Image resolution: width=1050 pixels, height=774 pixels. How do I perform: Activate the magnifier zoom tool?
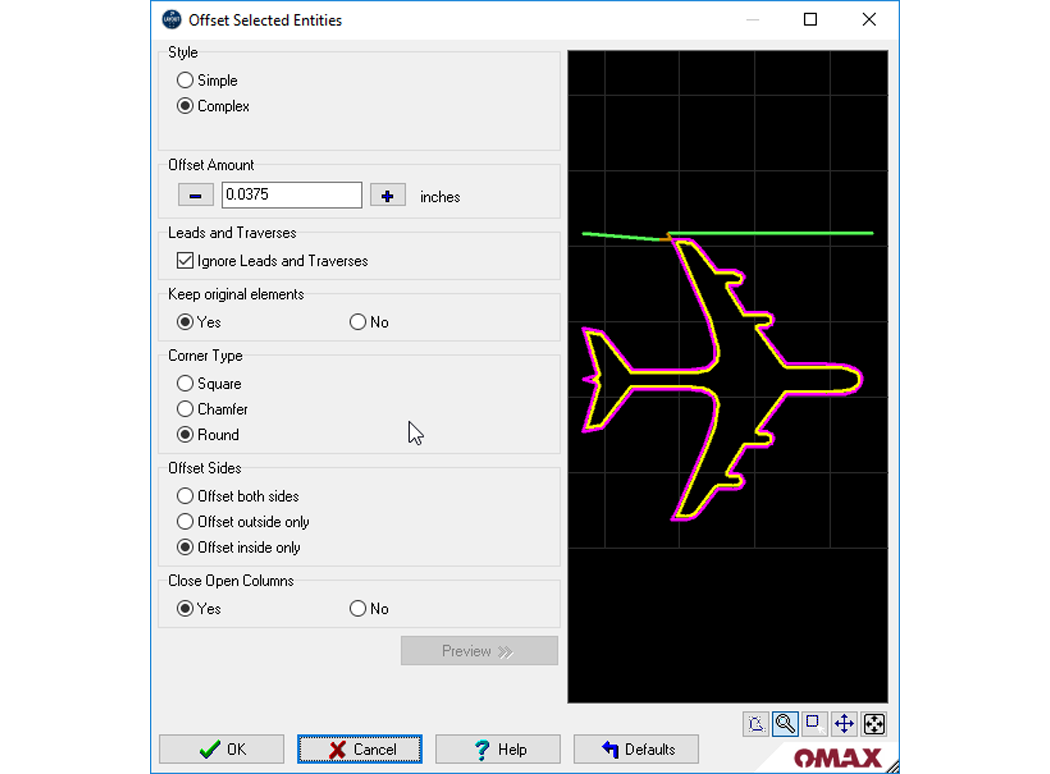click(785, 724)
